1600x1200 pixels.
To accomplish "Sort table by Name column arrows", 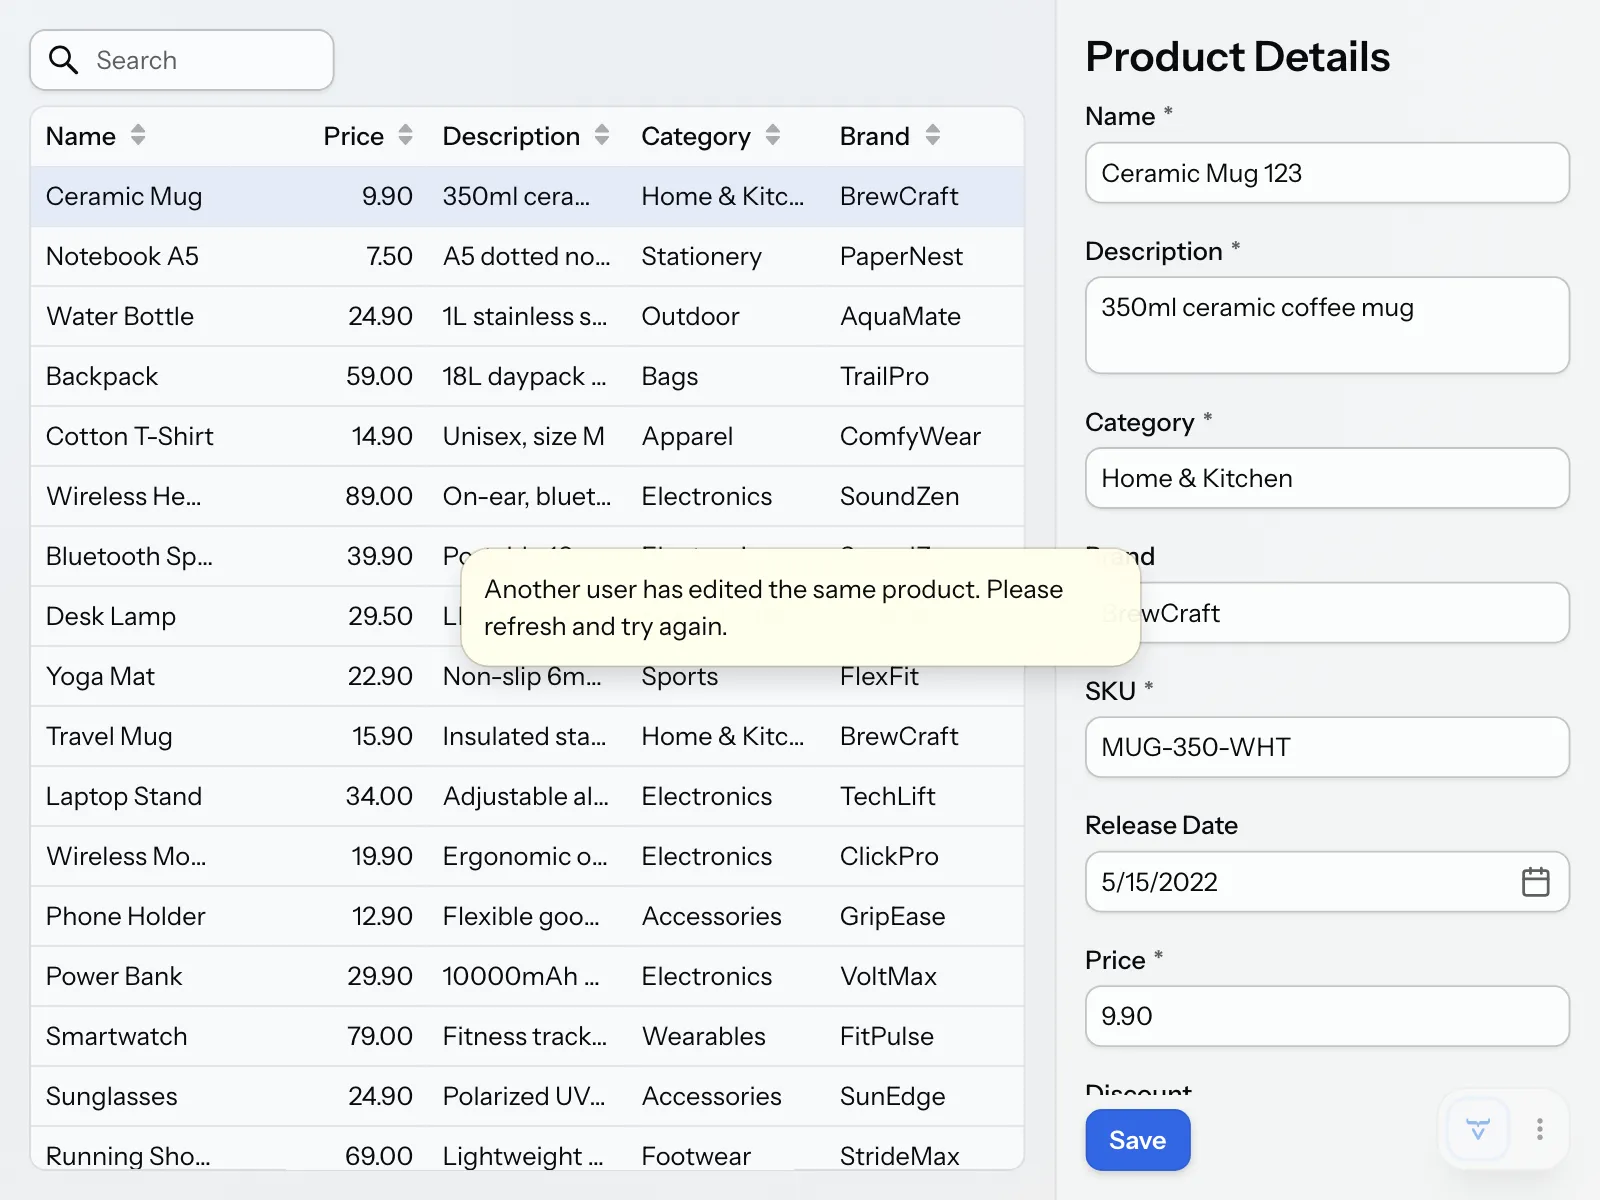I will click(138, 135).
